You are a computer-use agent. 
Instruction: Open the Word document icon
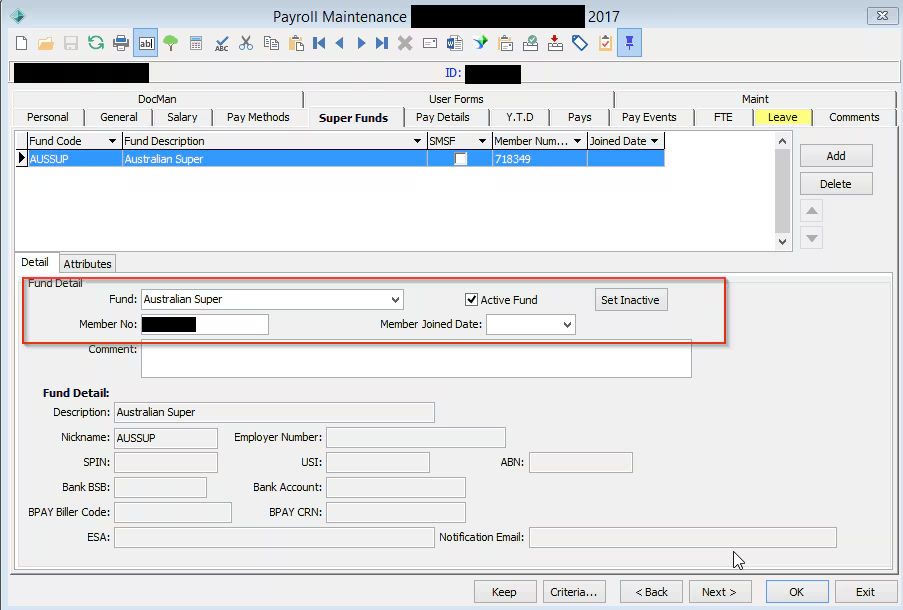pyautogui.click(x=455, y=43)
